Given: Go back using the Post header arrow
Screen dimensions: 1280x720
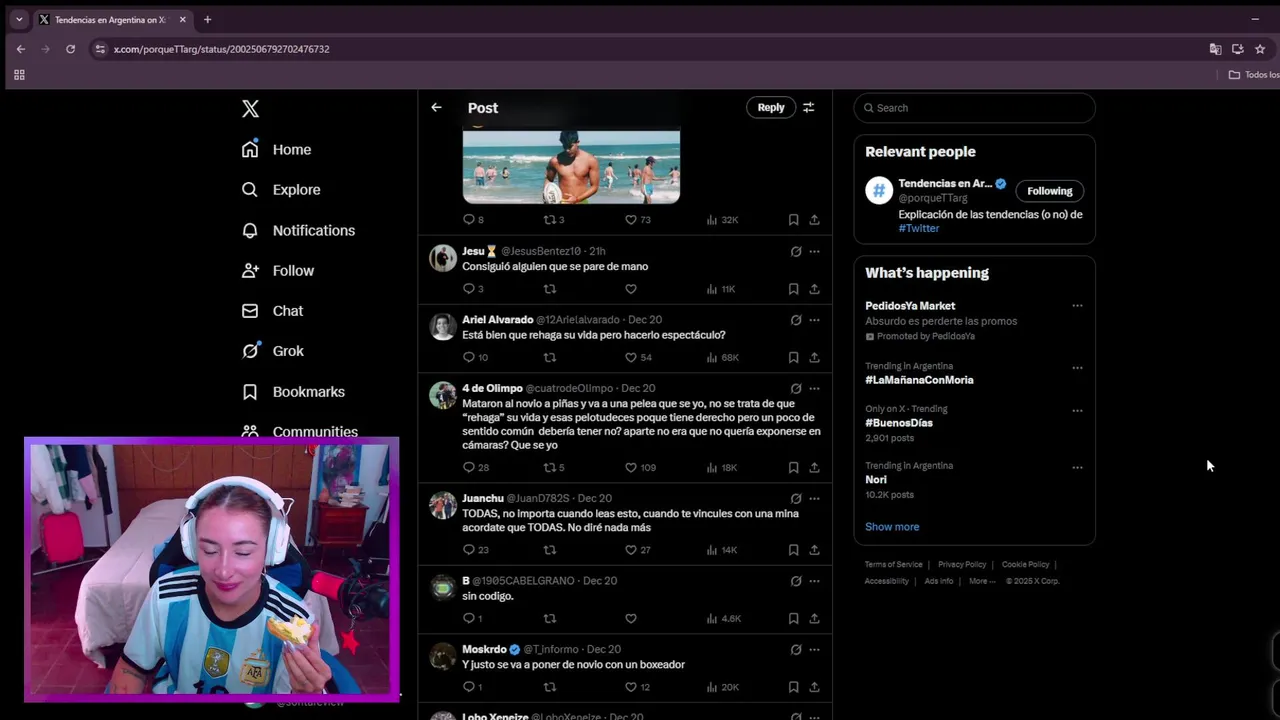Looking at the screenshot, I should pos(436,107).
